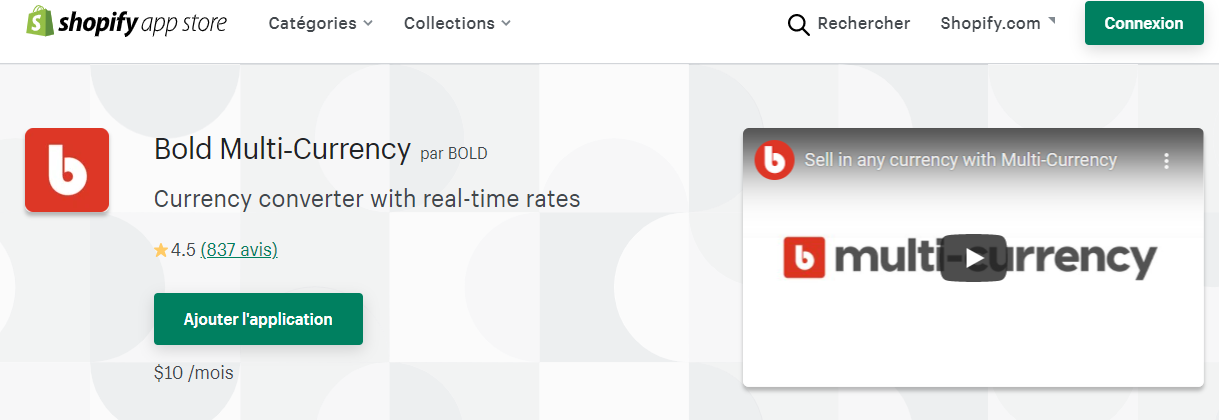Open the Shopify.com dropdown menu
Screen dimensions: 1219x420
coord(990,23)
